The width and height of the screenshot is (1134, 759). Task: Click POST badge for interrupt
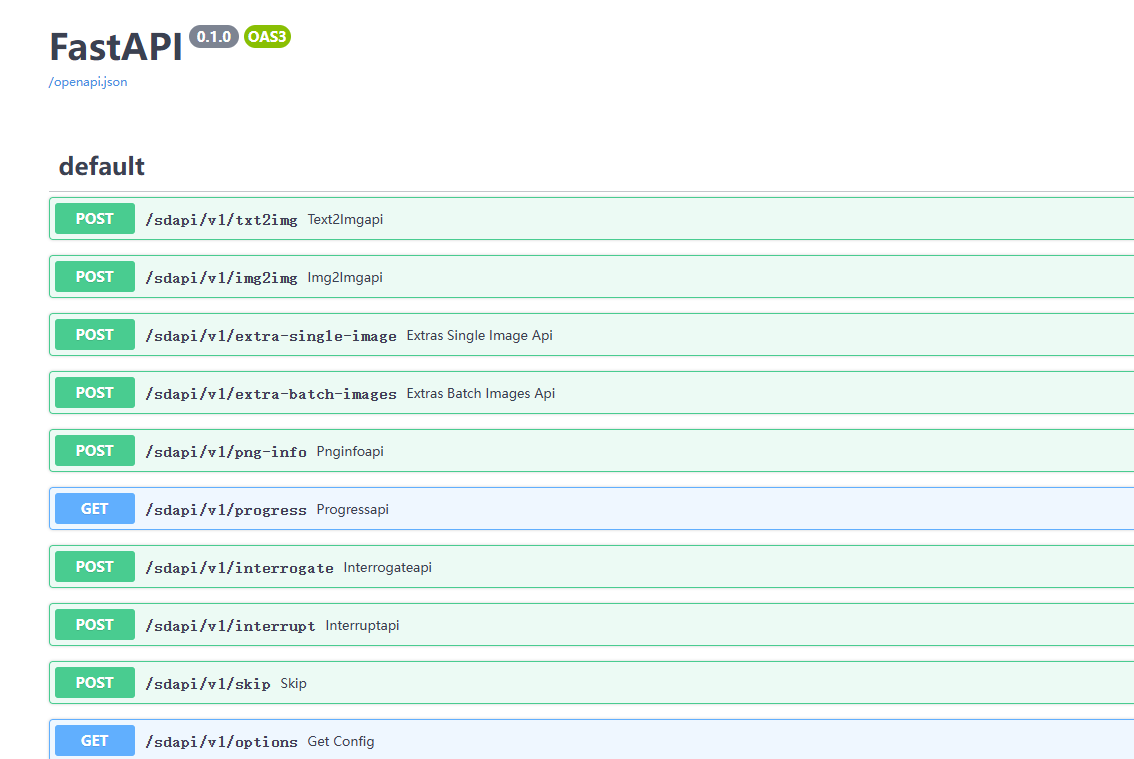click(x=95, y=624)
